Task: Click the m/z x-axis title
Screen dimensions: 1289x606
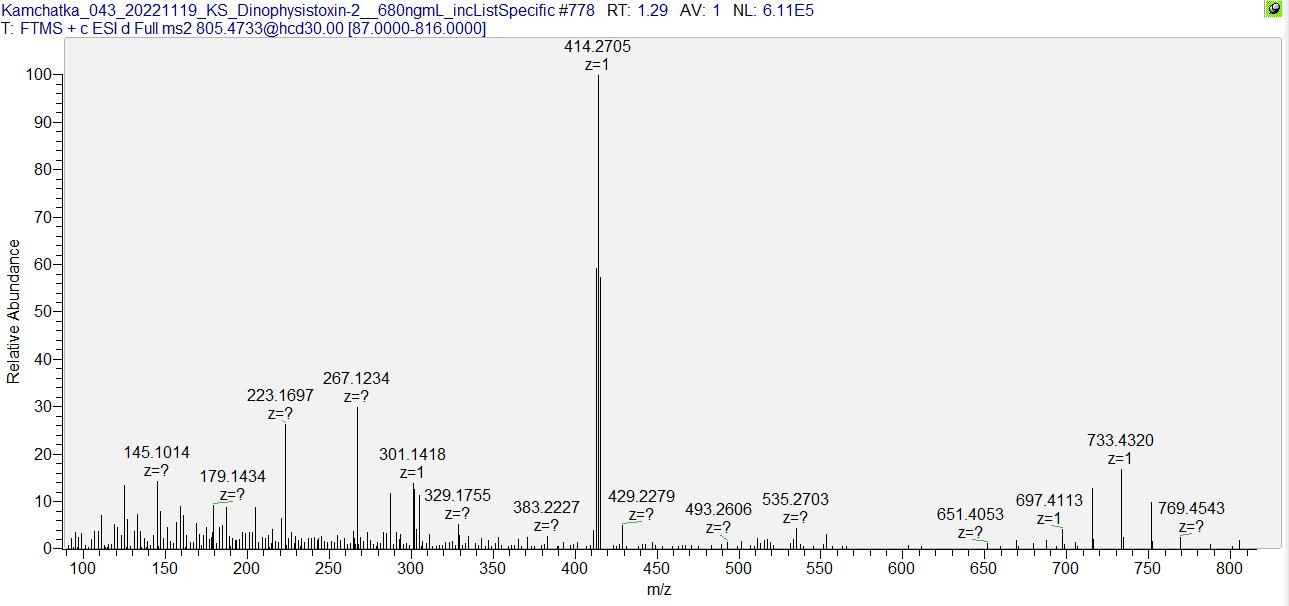Action: (659, 590)
